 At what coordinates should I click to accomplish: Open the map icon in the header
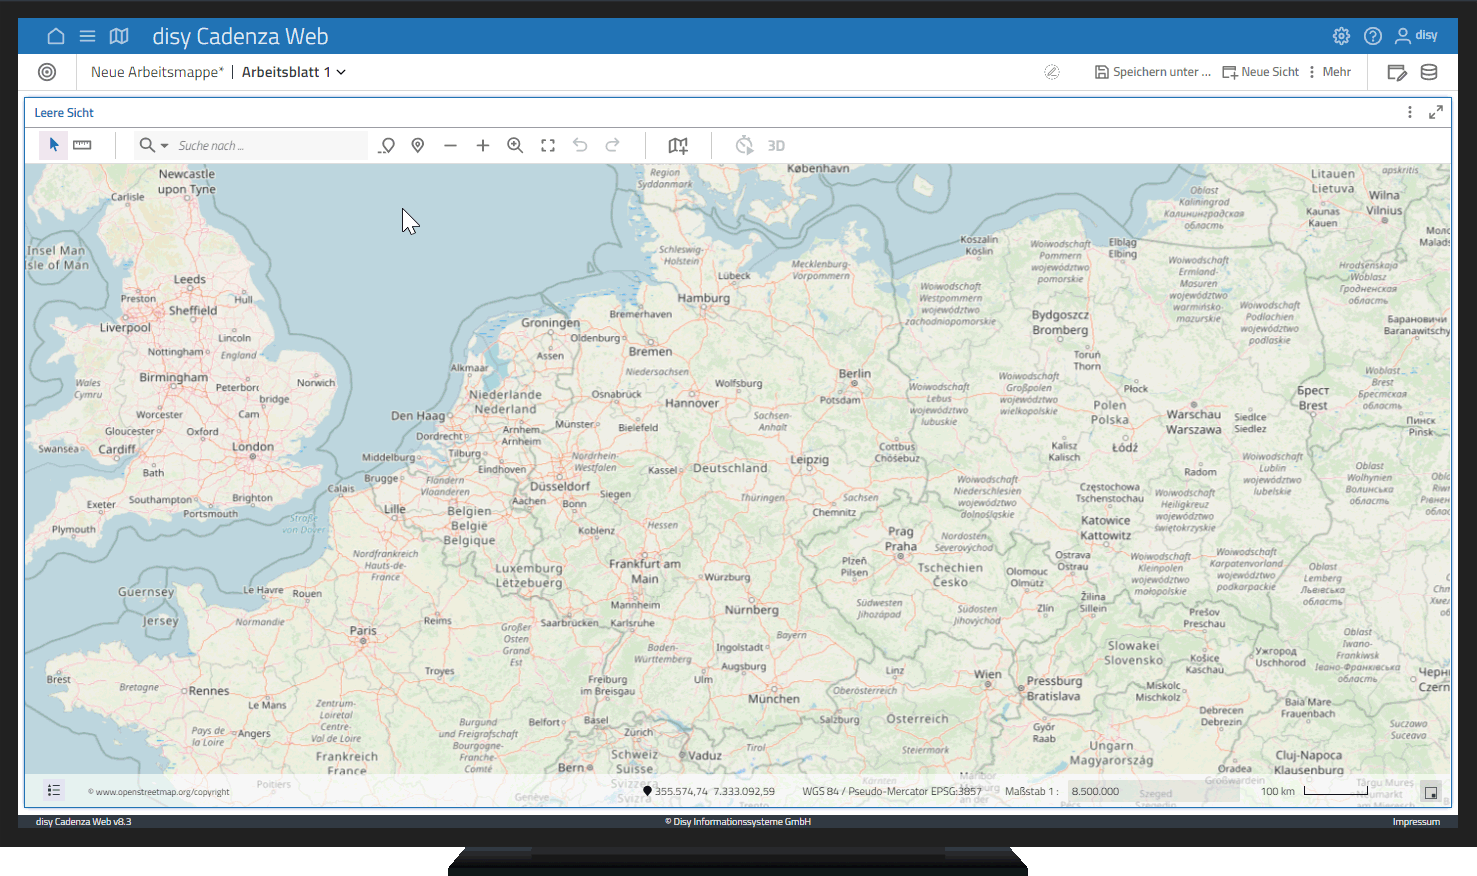click(119, 36)
